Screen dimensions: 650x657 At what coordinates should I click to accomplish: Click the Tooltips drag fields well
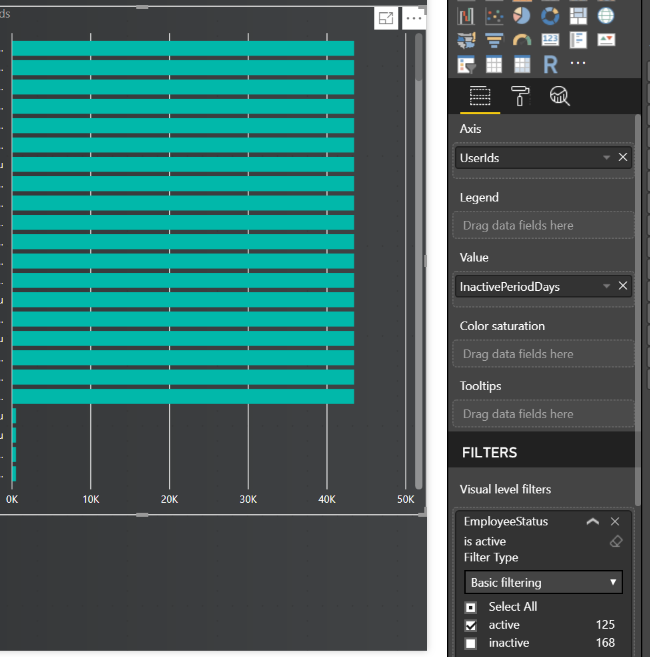pyautogui.click(x=544, y=414)
